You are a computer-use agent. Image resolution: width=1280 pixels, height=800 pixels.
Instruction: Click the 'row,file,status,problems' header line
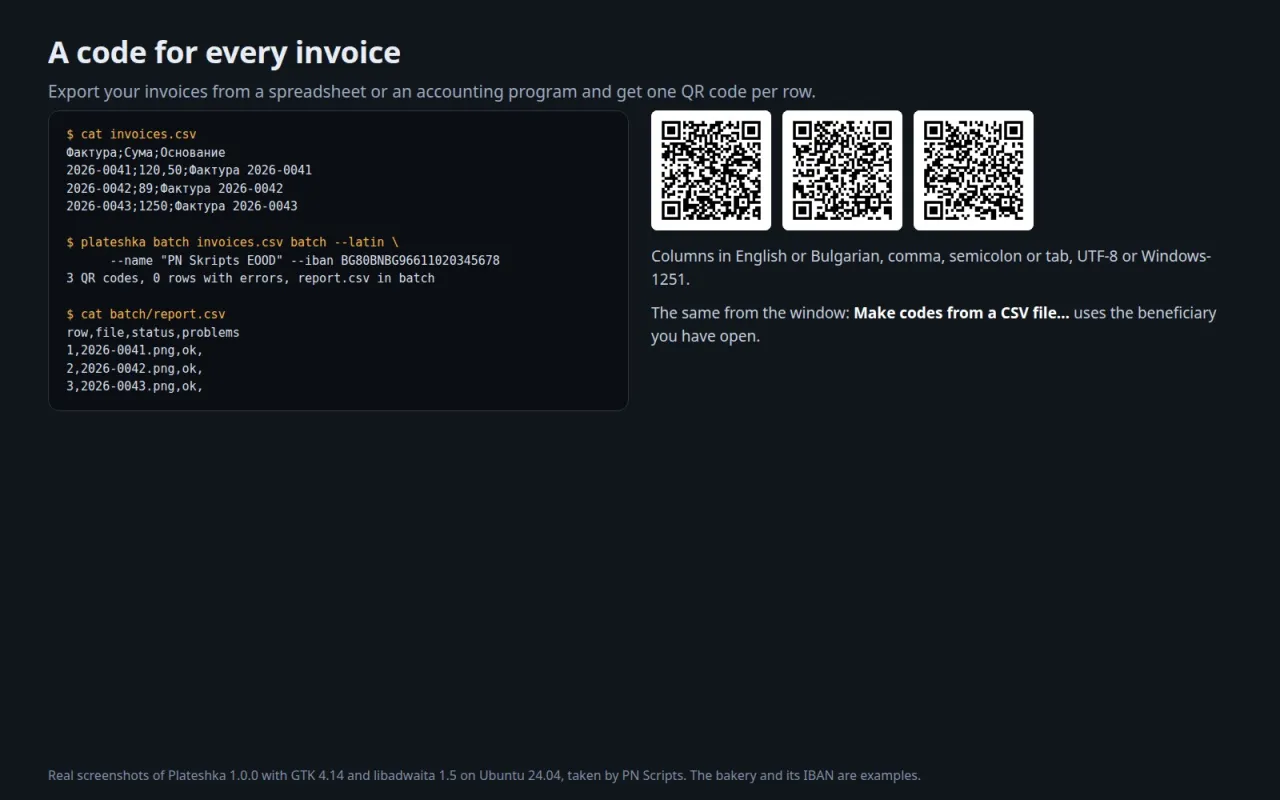click(x=153, y=332)
